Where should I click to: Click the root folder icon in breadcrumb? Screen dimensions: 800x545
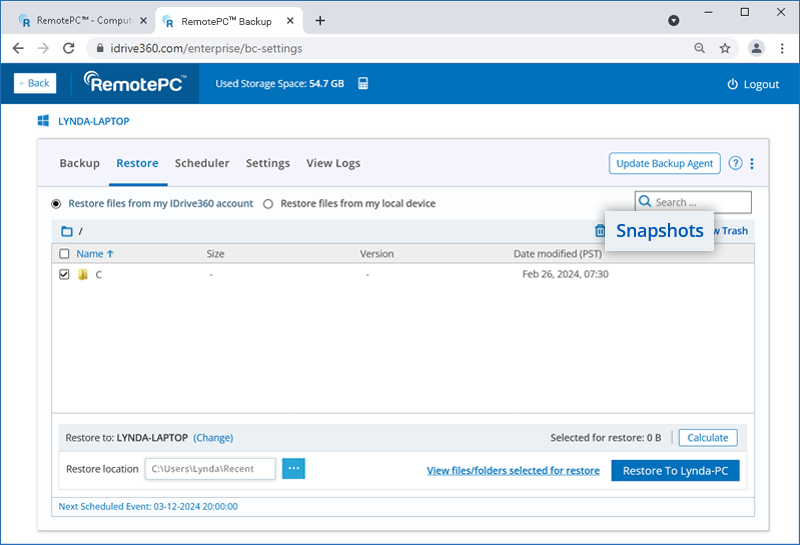[x=67, y=231]
